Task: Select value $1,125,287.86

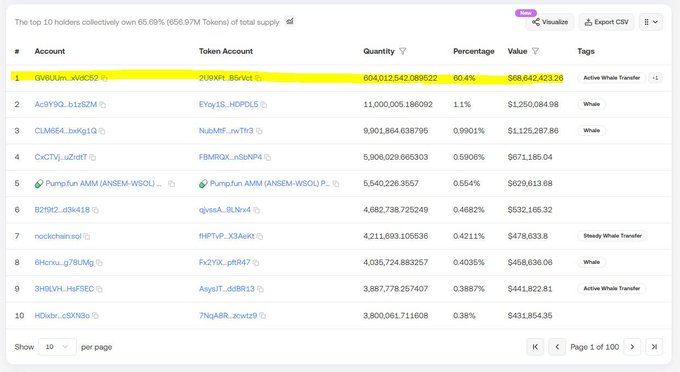Action: pos(533,131)
